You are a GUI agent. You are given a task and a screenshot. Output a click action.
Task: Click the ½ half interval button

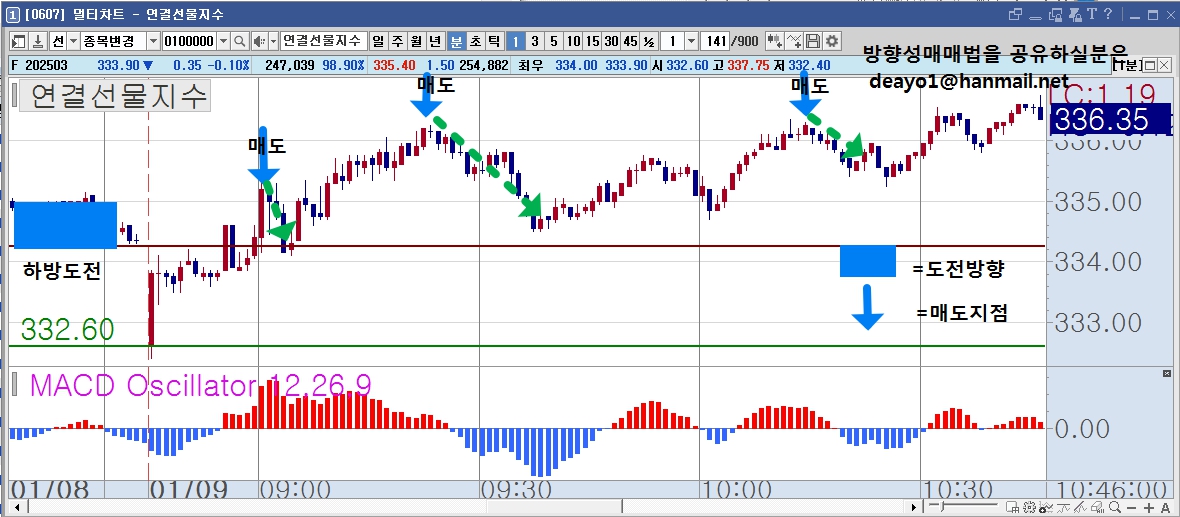(649, 41)
